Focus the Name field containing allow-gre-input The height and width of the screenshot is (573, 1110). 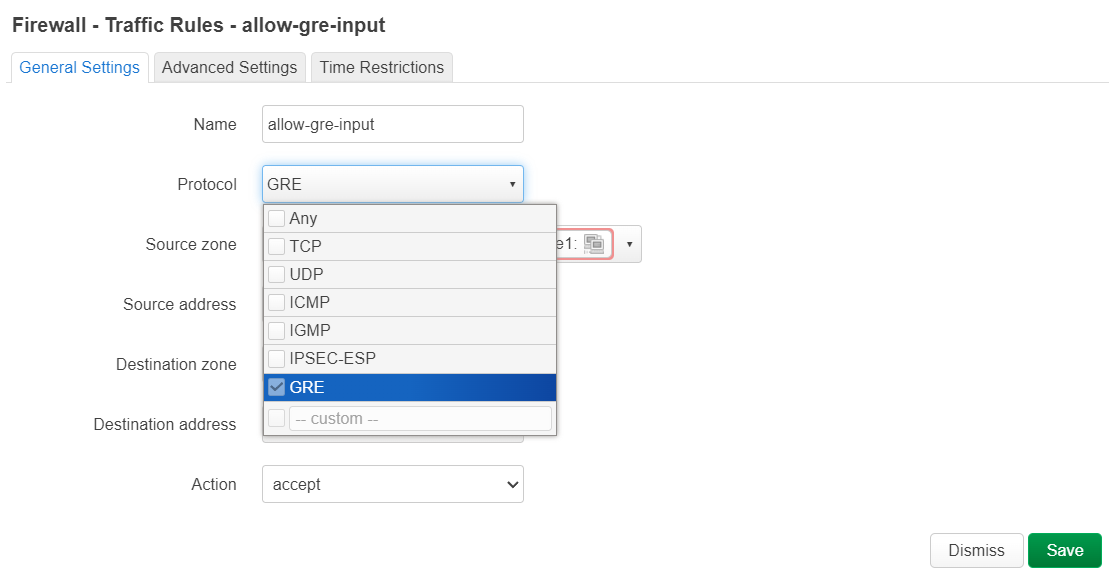392,124
